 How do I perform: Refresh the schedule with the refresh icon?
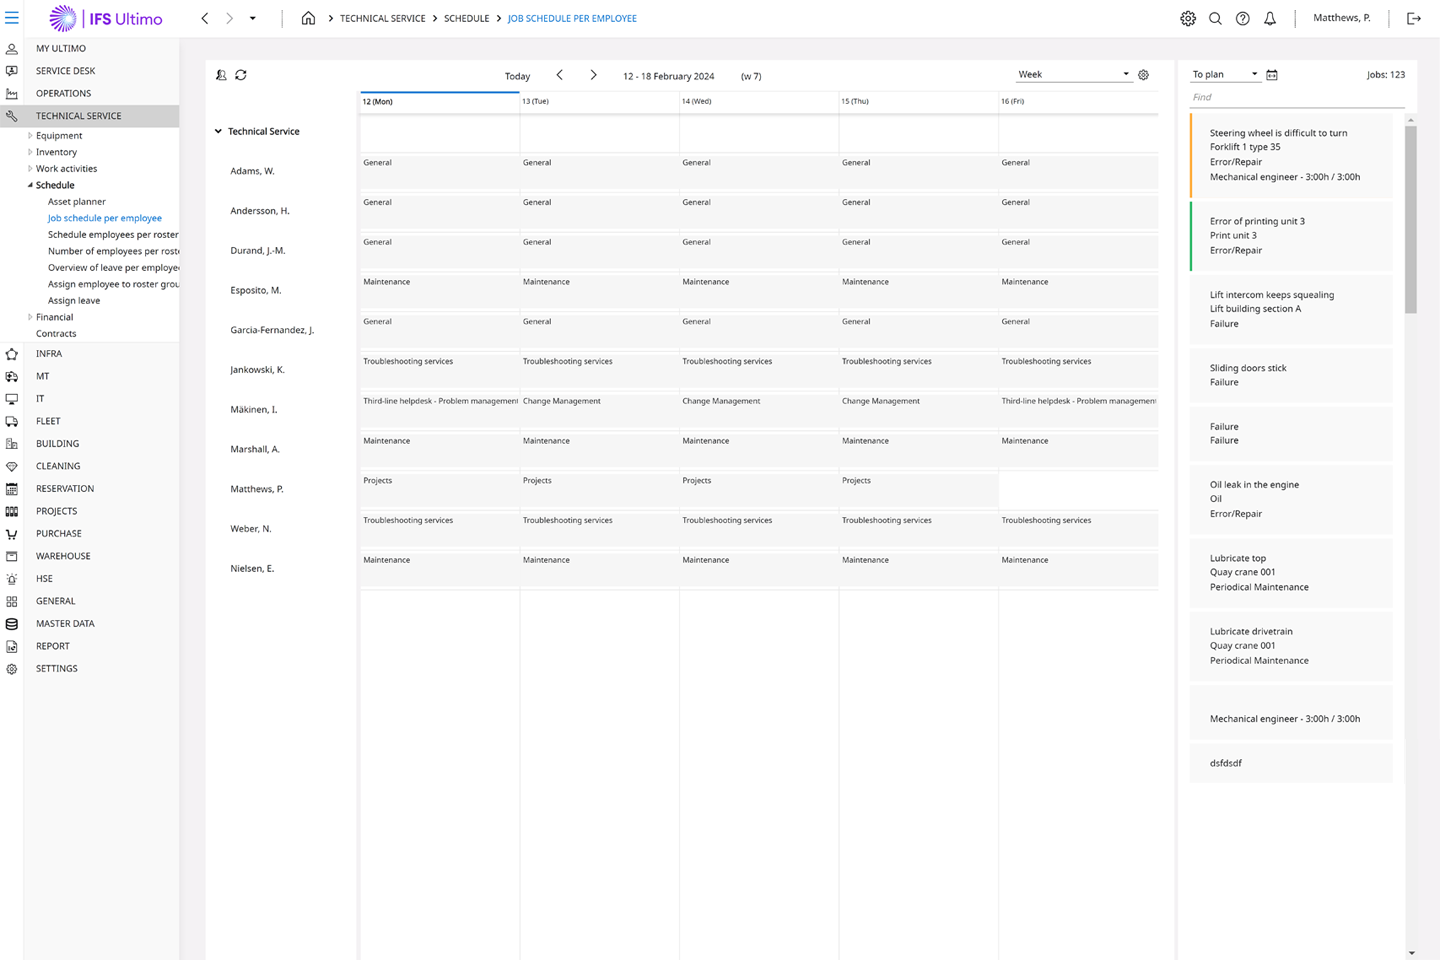(x=240, y=75)
